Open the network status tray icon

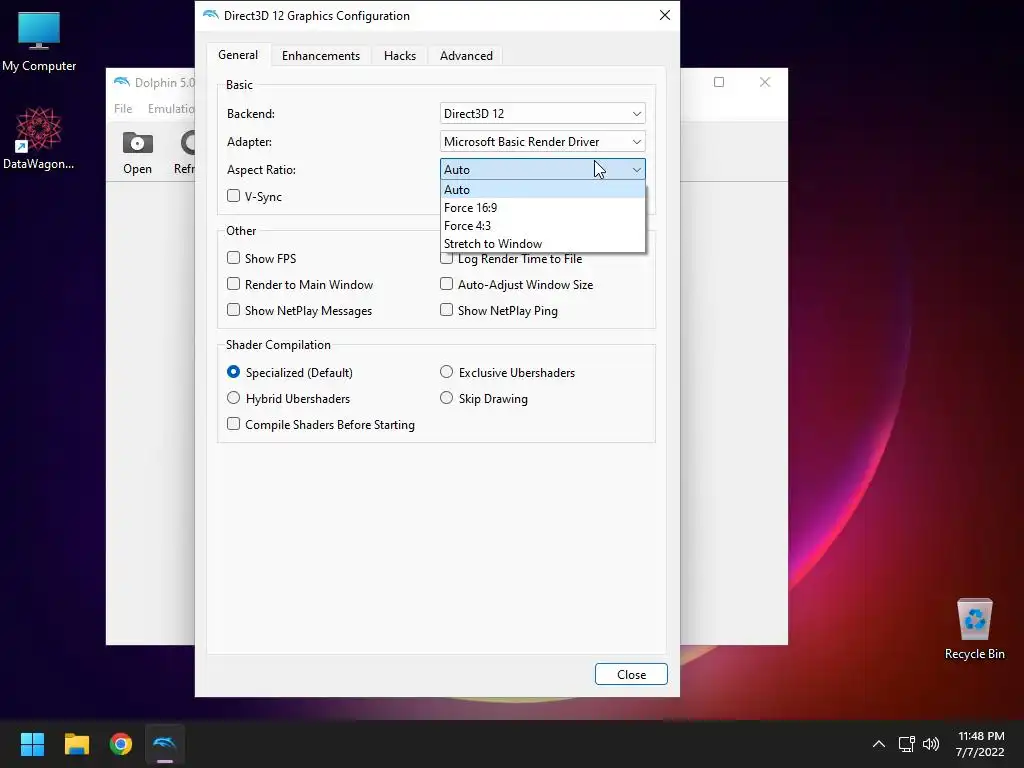click(906, 744)
